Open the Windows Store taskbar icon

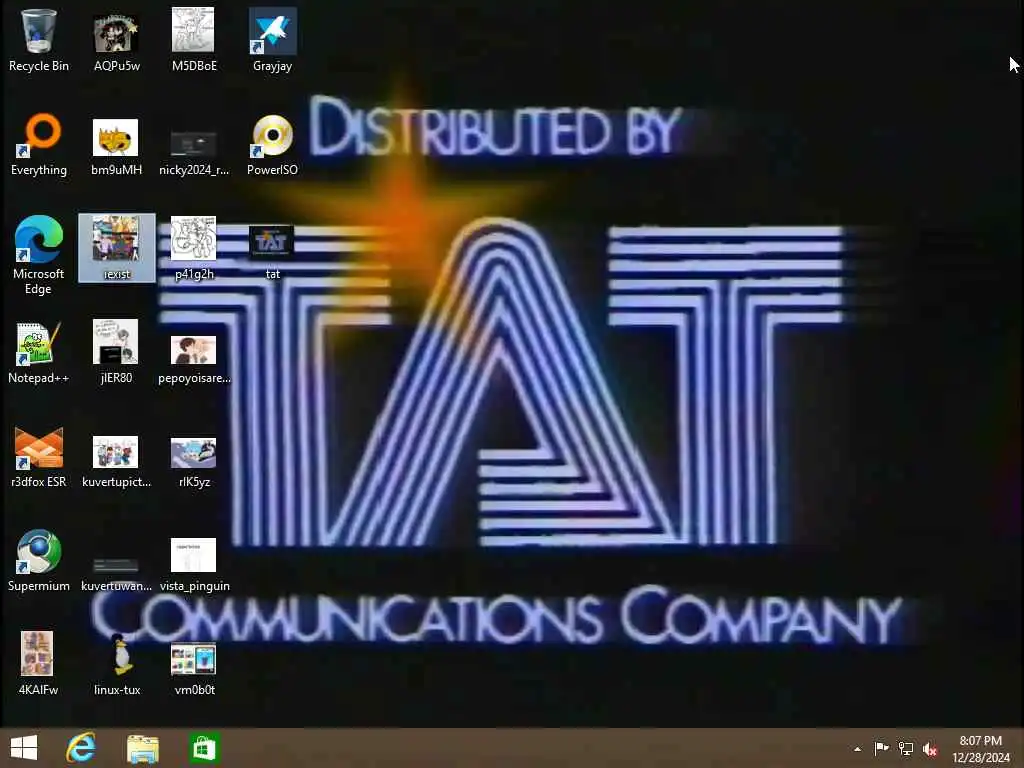pos(203,748)
